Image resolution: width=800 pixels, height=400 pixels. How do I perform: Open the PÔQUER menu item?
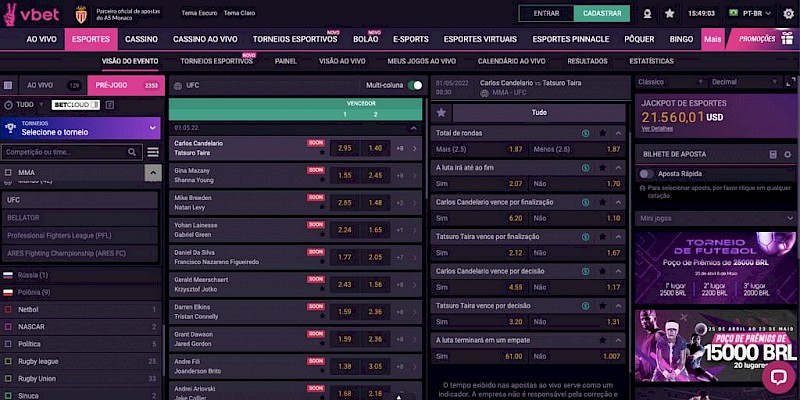click(x=639, y=39)
